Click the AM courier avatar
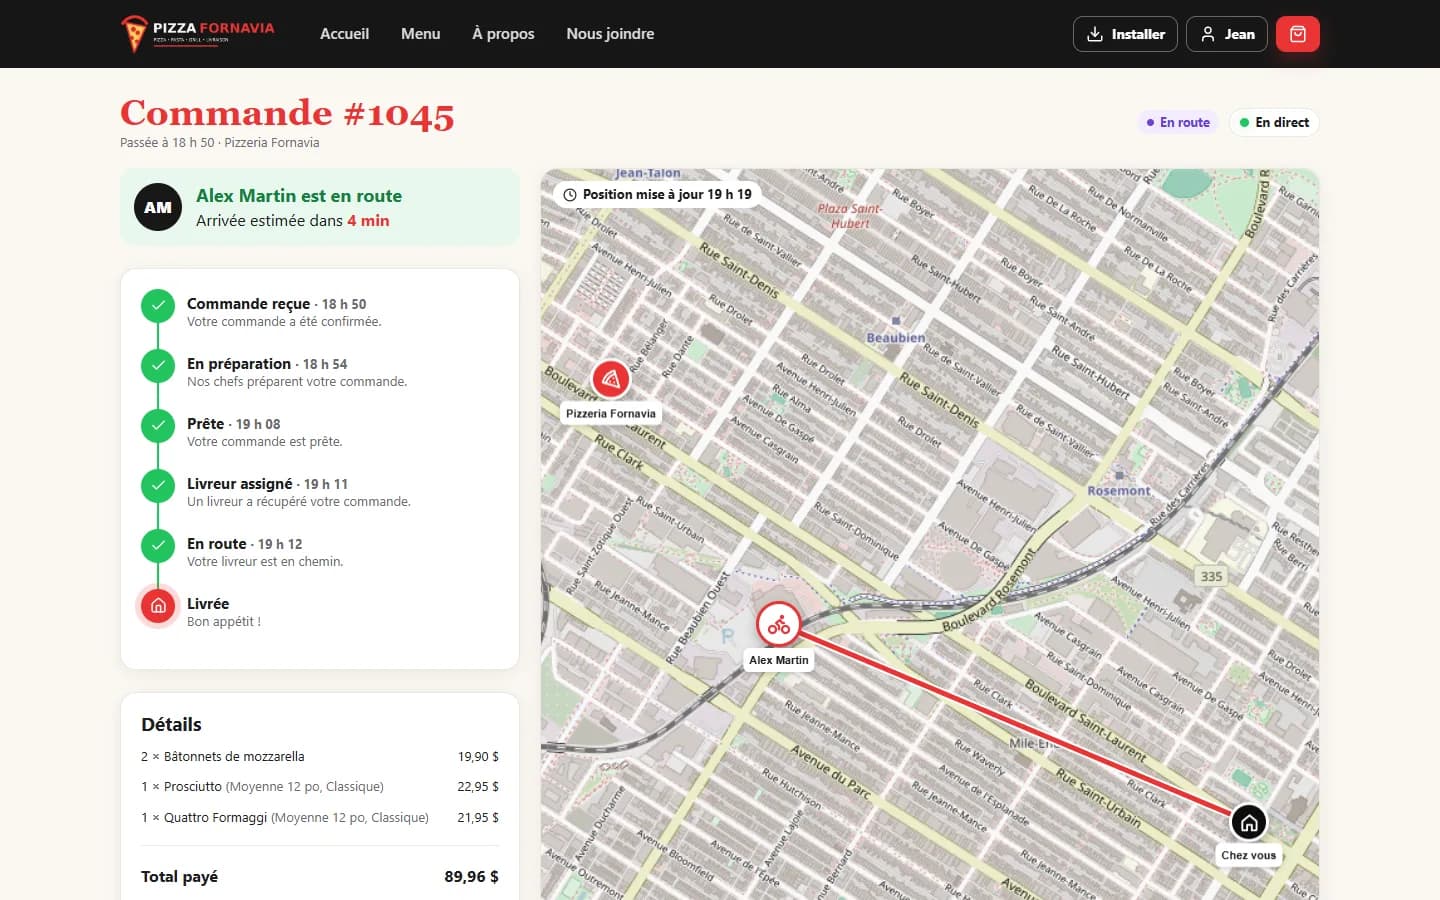Screen dimensions: 1440x900 point(158,207)
